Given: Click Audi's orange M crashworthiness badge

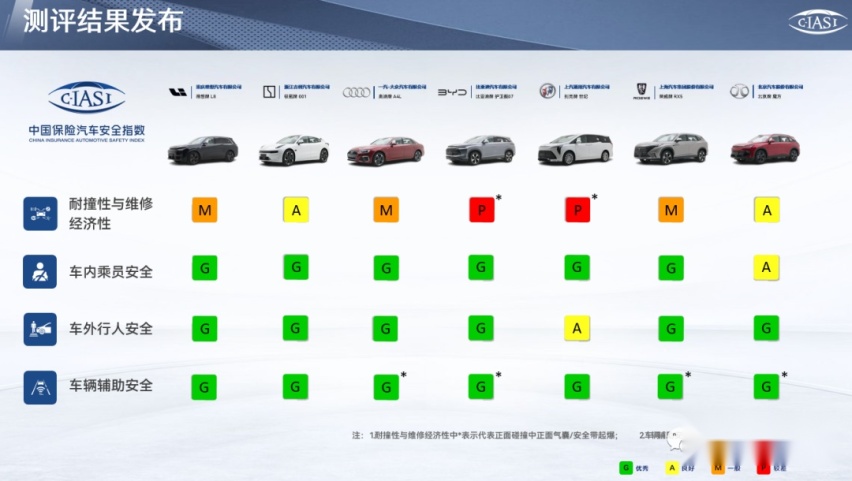Looking at the screenshot, I should pos(386,210).
